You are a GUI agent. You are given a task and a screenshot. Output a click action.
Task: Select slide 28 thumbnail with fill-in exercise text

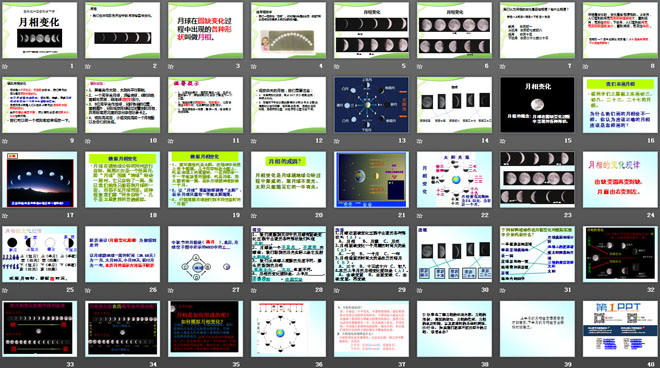[x=288, y=254]
